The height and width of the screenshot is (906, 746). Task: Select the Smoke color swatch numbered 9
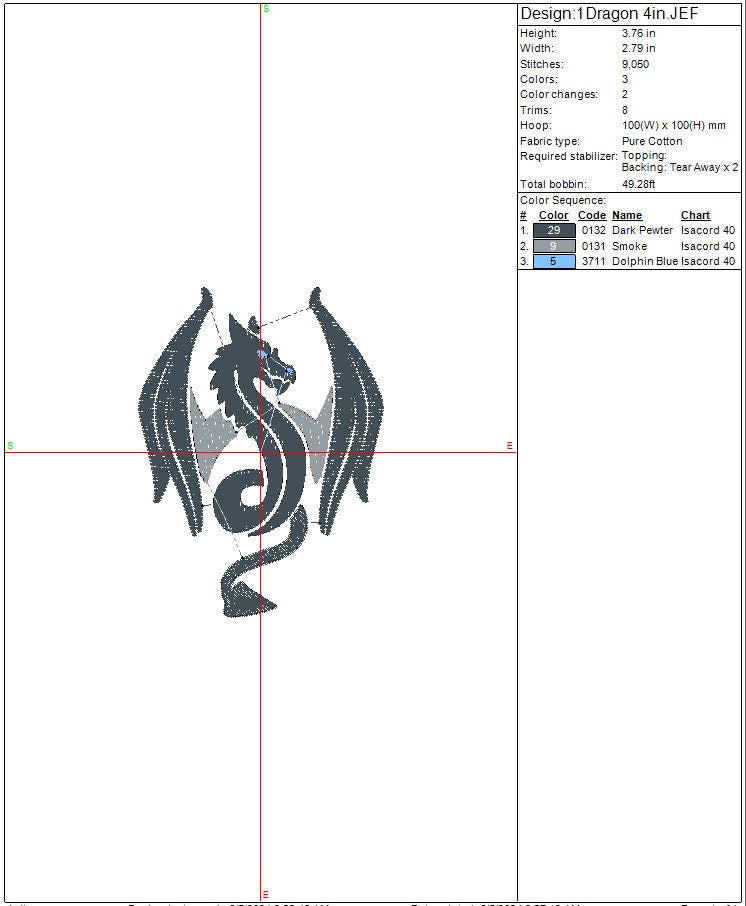click(x=554, y=246)
